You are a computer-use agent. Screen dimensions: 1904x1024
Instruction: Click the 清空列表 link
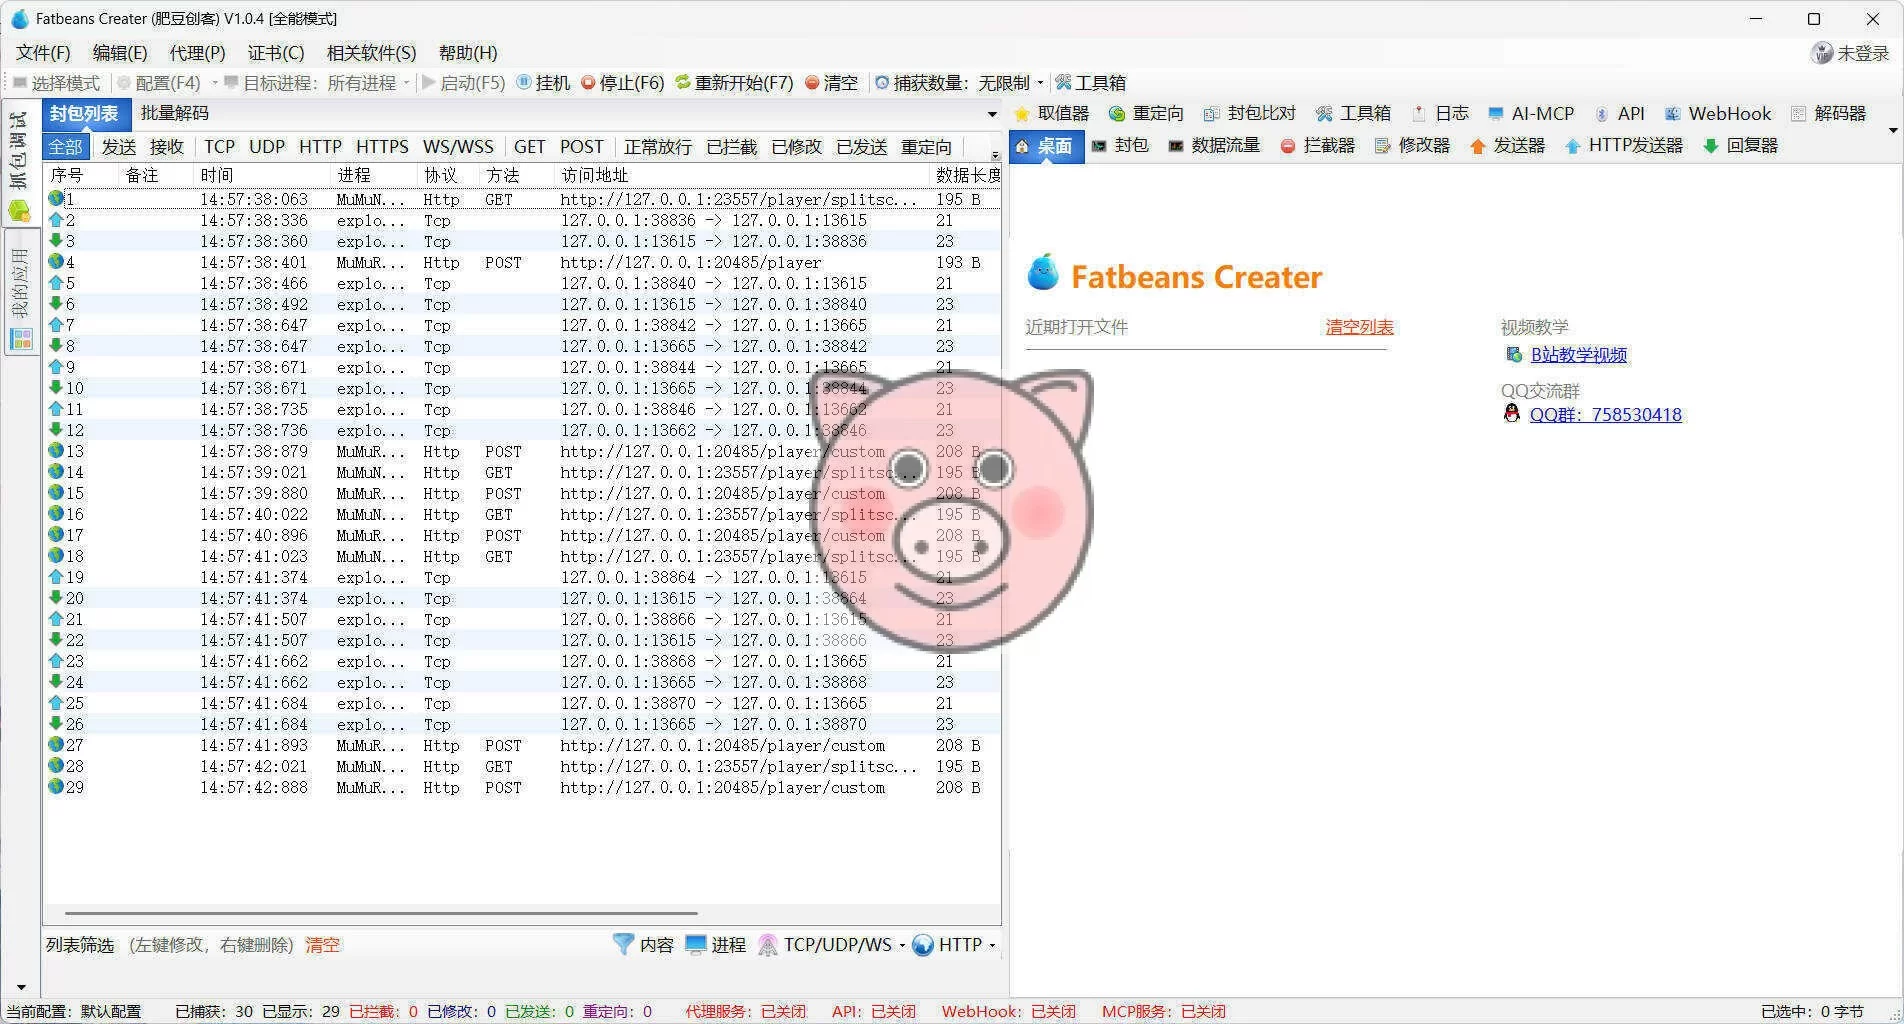pyautogui.click(x=1359, y=327)
